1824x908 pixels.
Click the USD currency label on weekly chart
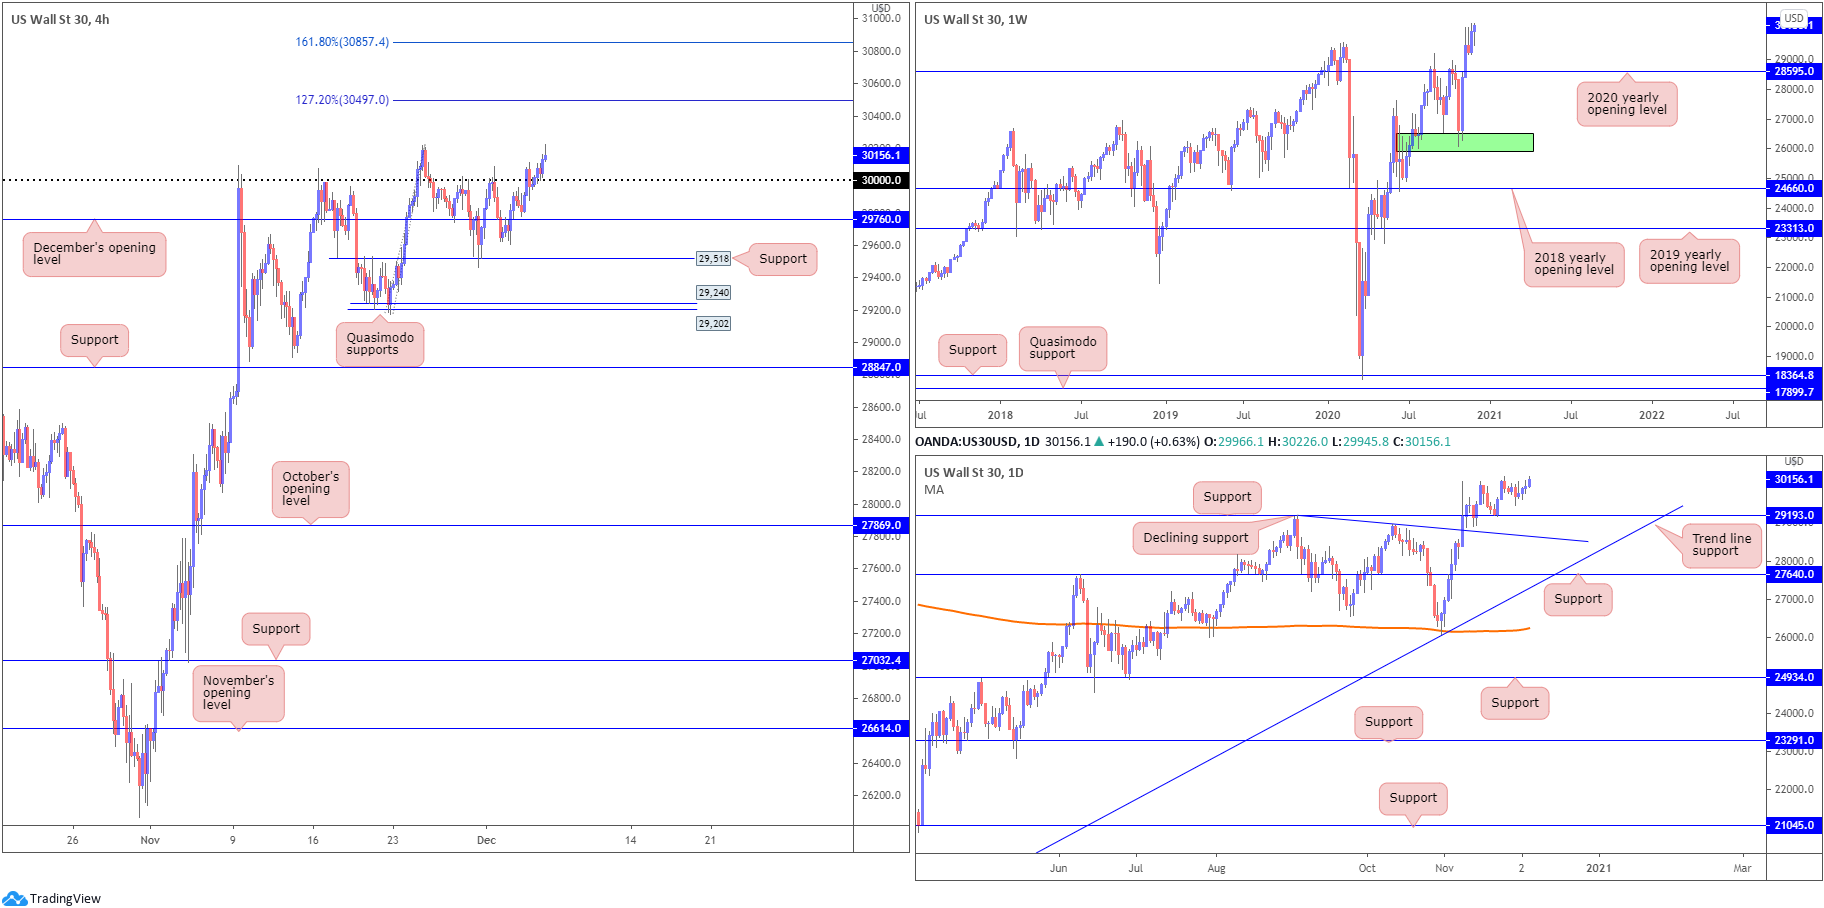tap(1794, 18)
